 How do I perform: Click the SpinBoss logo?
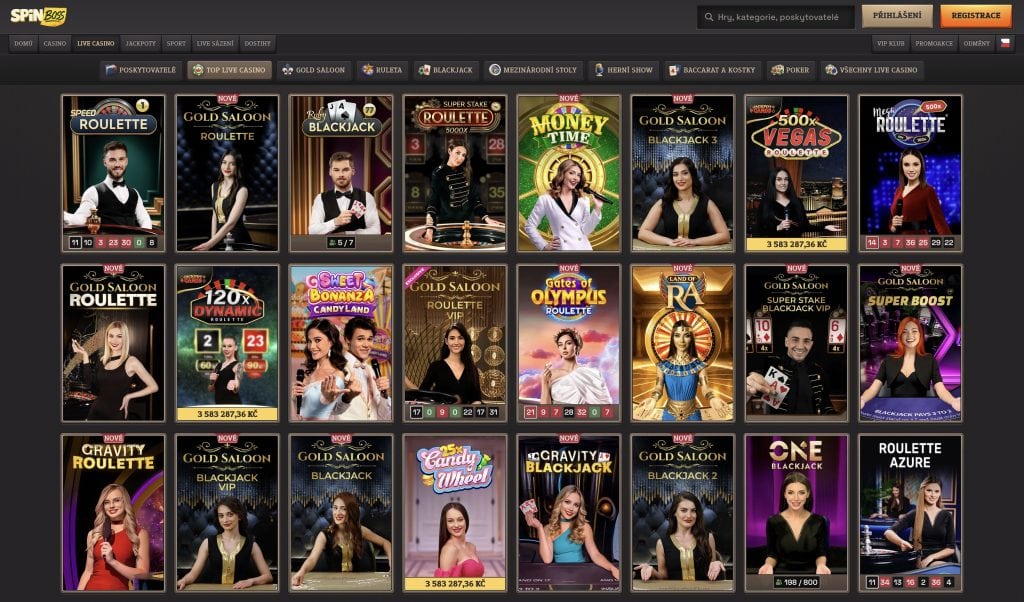click(x=38, y=16)
